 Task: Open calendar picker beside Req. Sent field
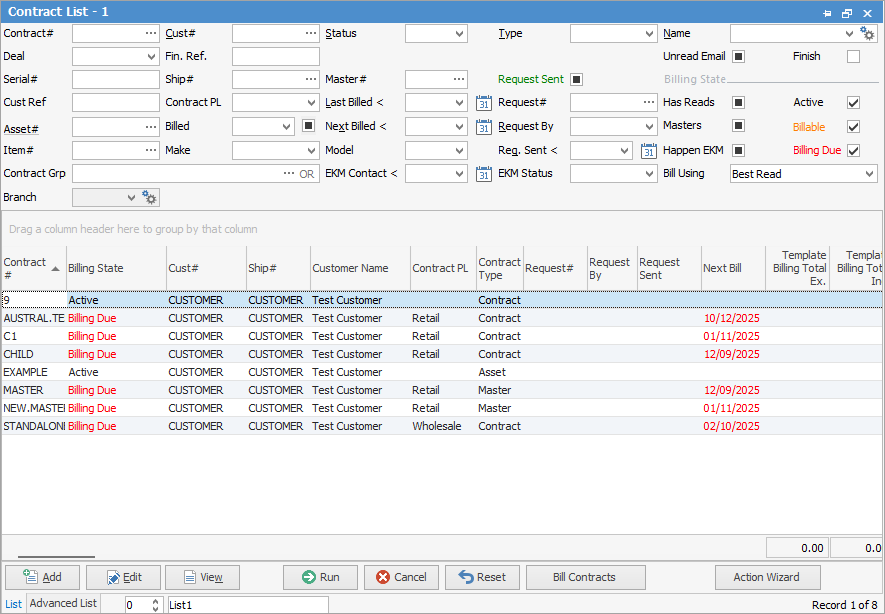[649, 151]
